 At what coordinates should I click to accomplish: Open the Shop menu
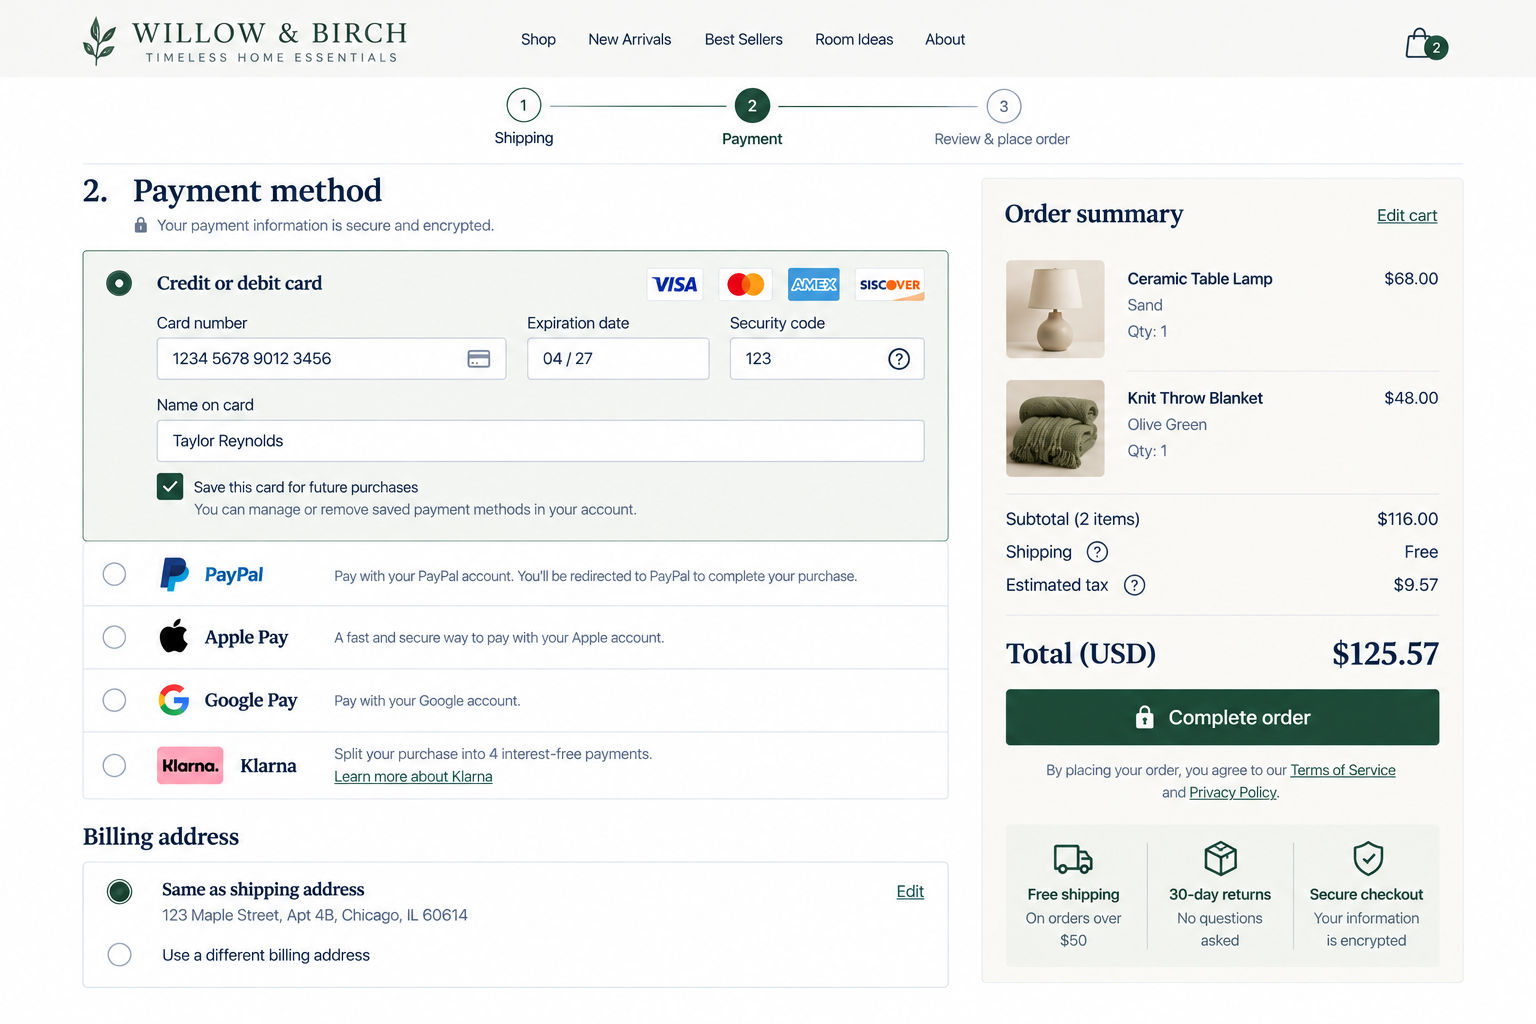(538, 40)
